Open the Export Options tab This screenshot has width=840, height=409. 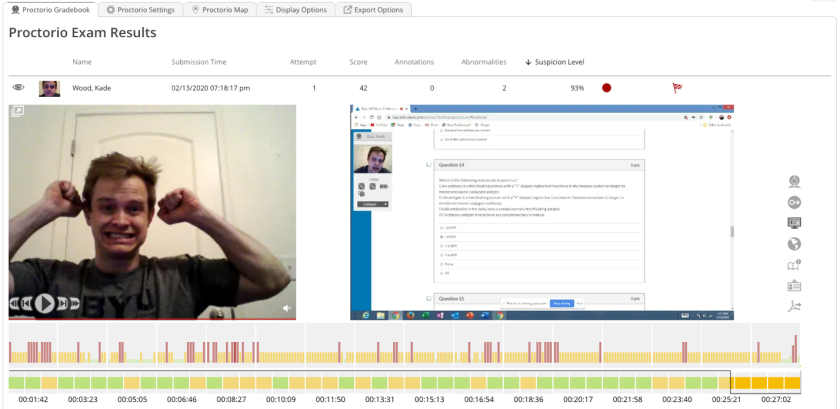tap(373, 10)
